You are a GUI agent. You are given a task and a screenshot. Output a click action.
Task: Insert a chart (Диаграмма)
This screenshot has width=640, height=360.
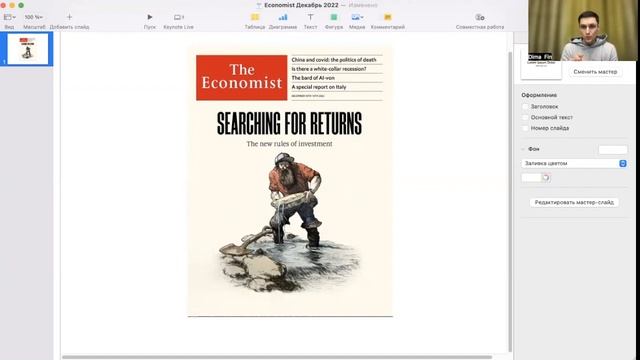tap(282, 17)
